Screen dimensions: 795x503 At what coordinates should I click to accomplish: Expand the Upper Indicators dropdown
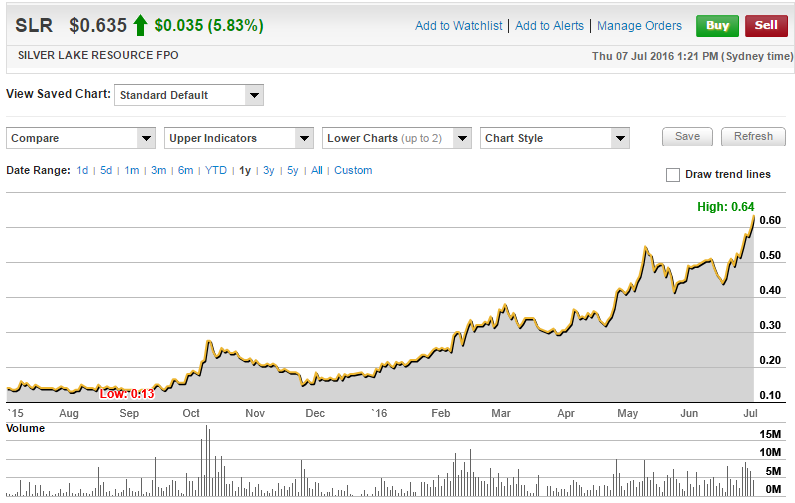click(239, 138)
